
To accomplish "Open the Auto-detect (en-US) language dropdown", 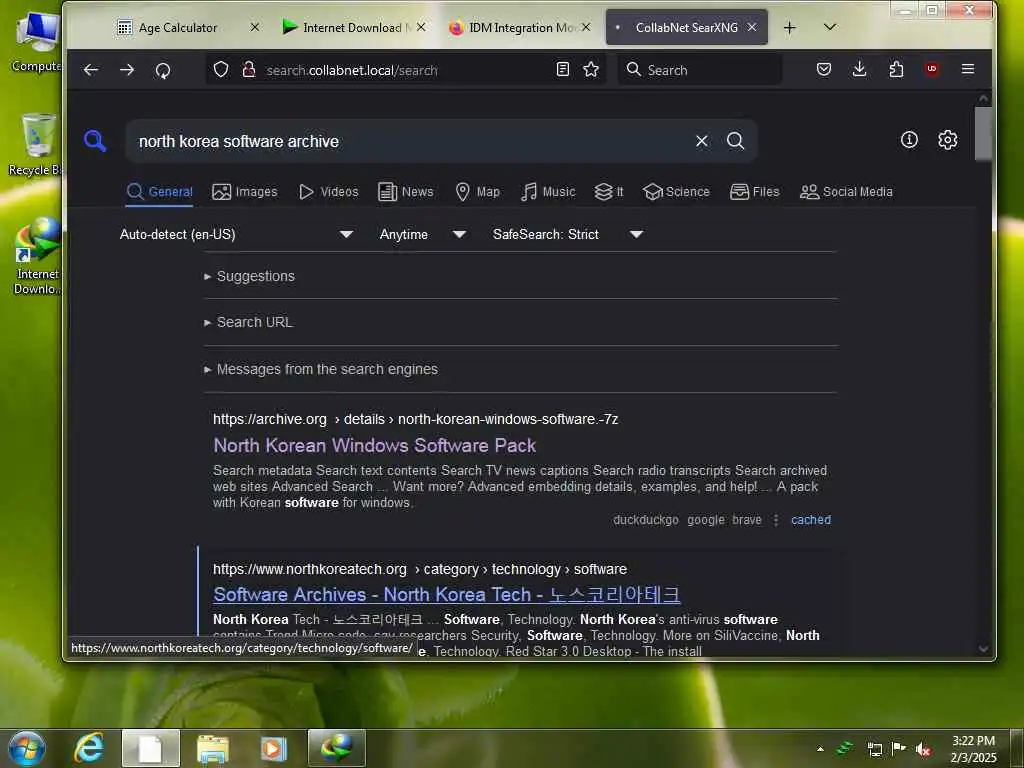I will pos(236,234).
